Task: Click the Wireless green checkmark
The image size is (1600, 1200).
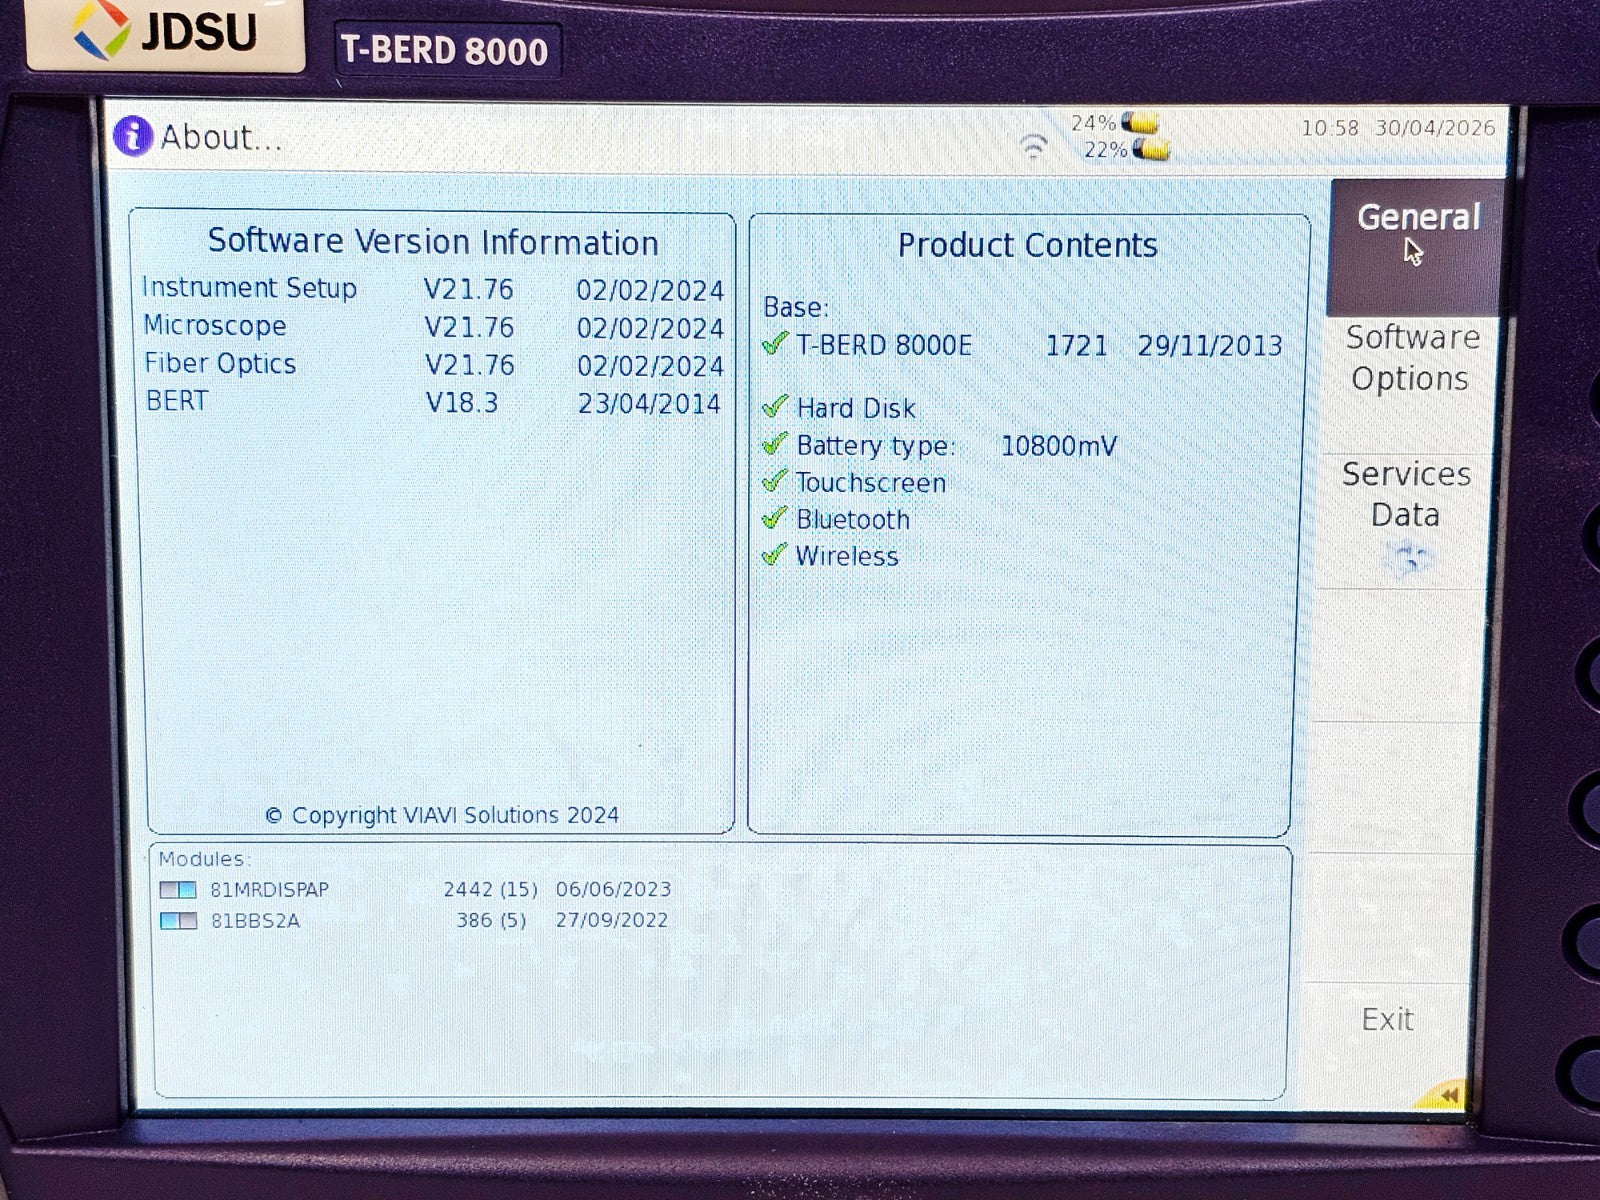Action: point(775,554)
